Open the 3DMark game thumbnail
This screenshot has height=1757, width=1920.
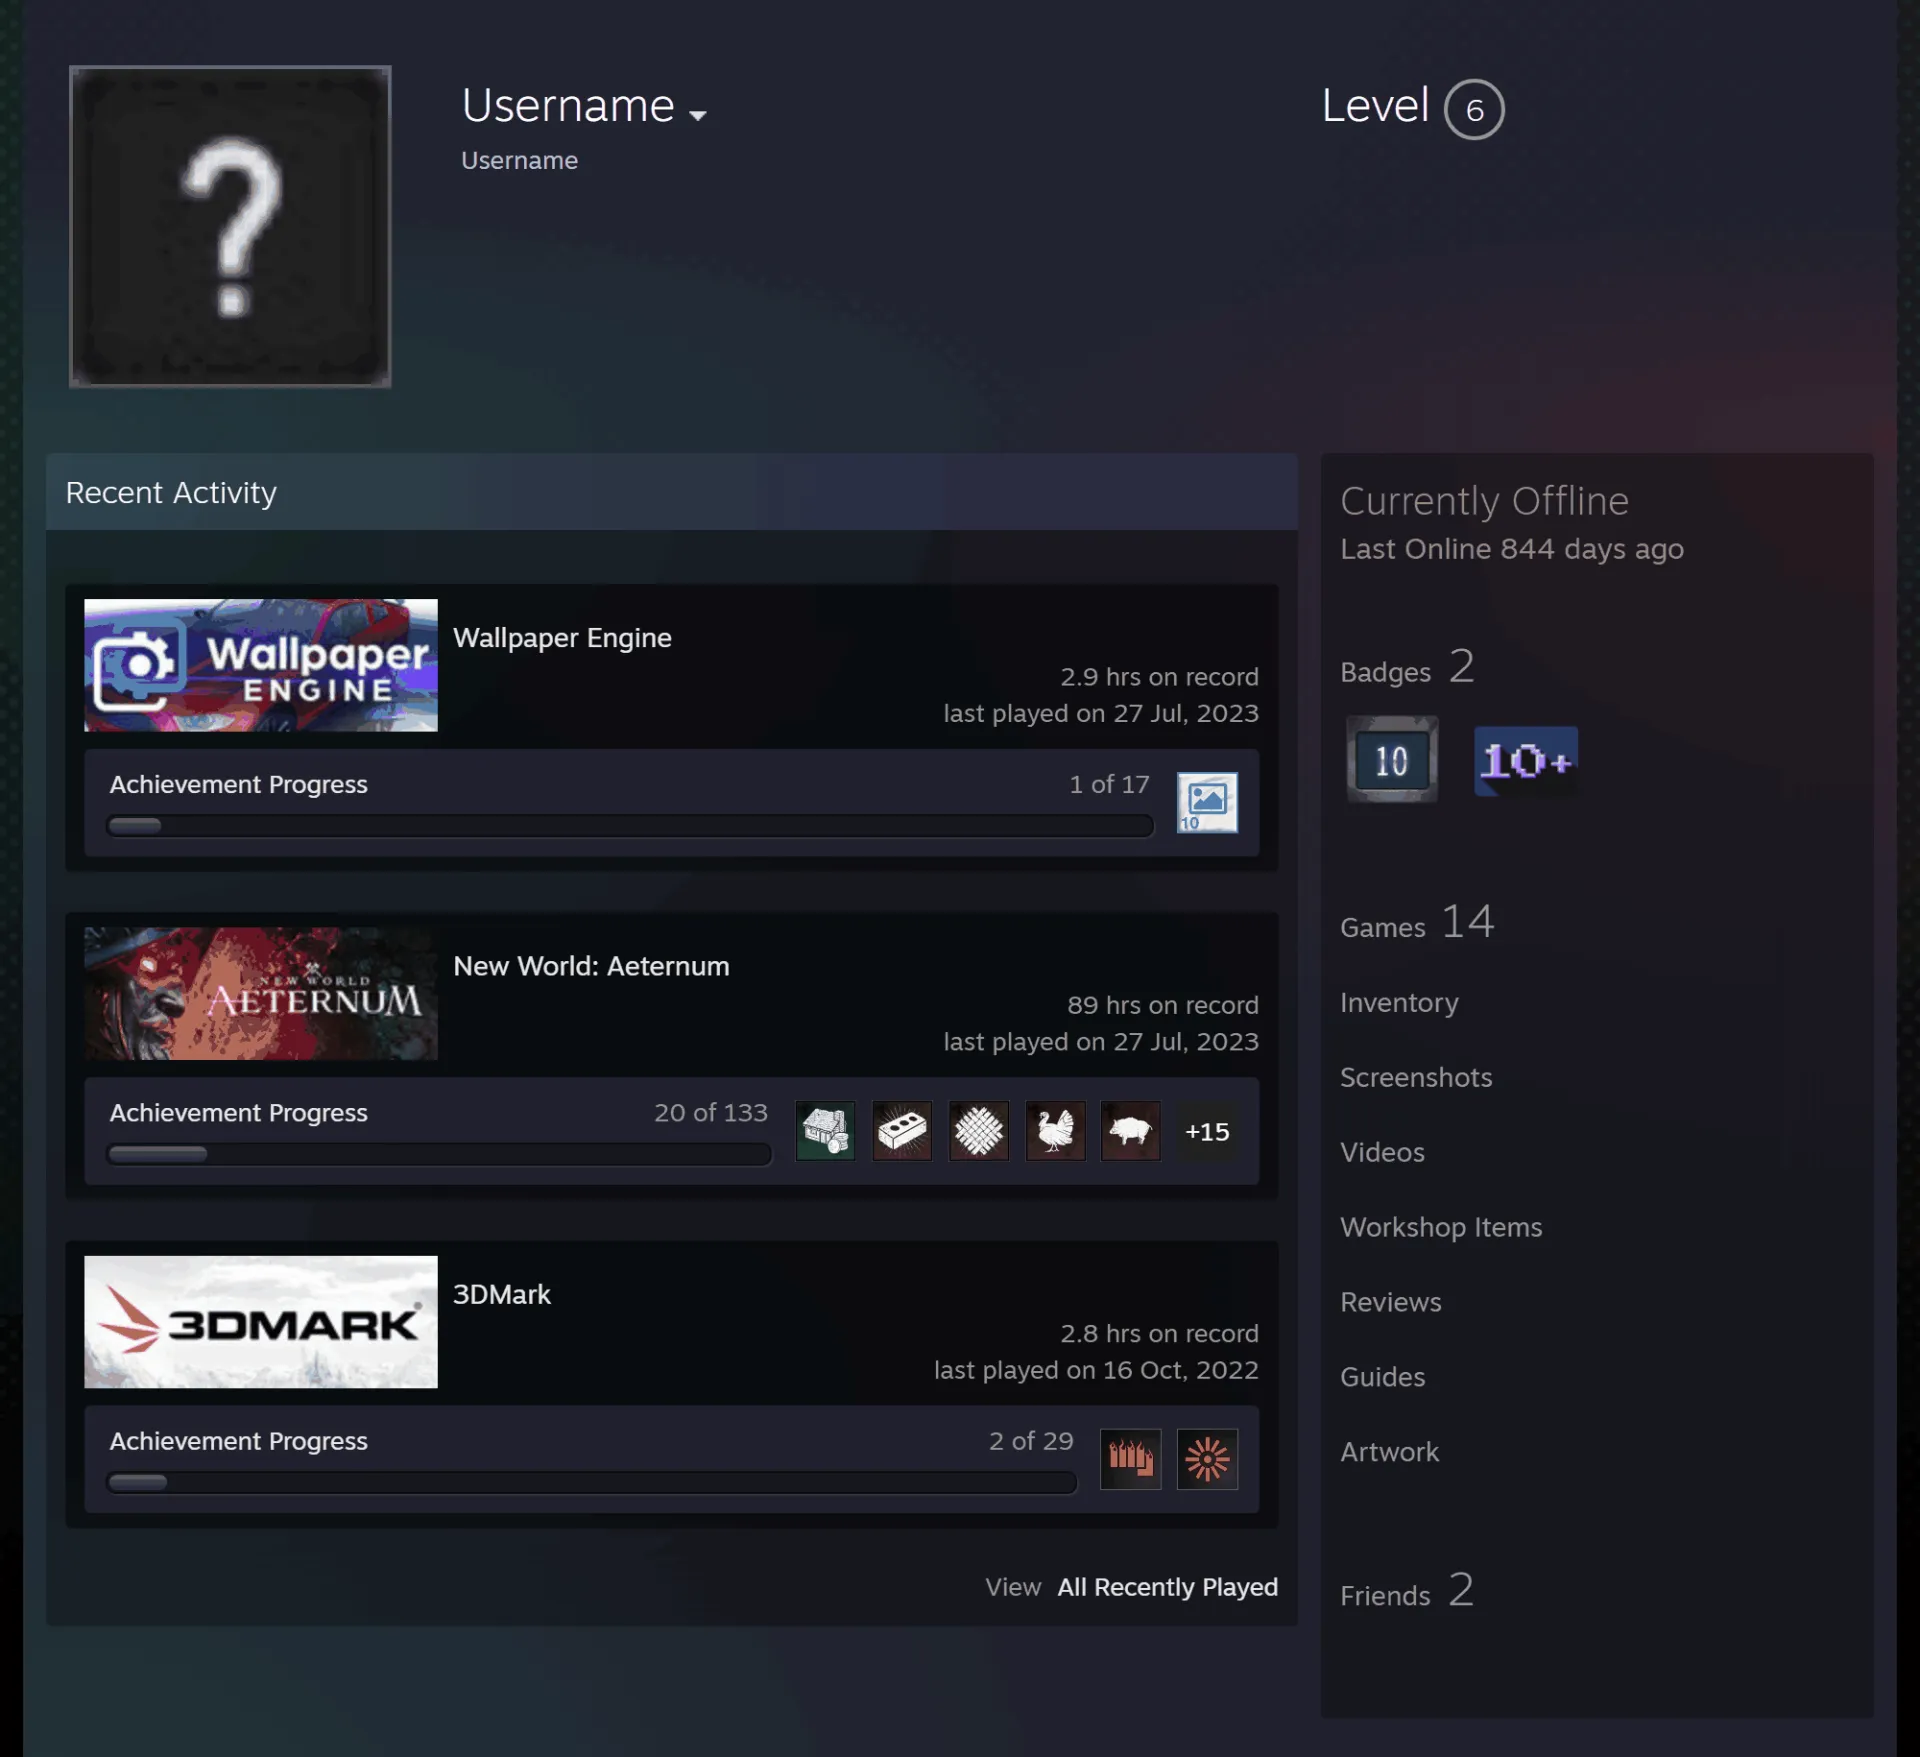point(261,1322)
